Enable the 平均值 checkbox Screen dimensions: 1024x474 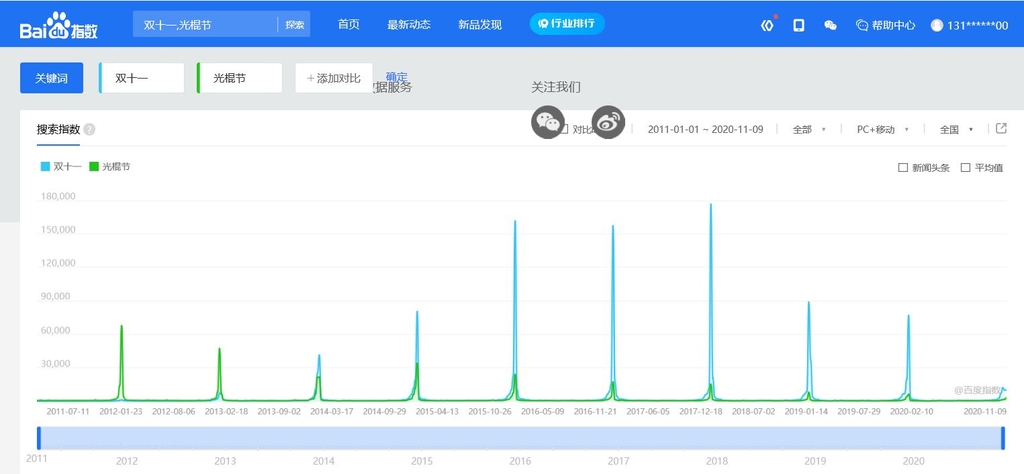[965, 168]
